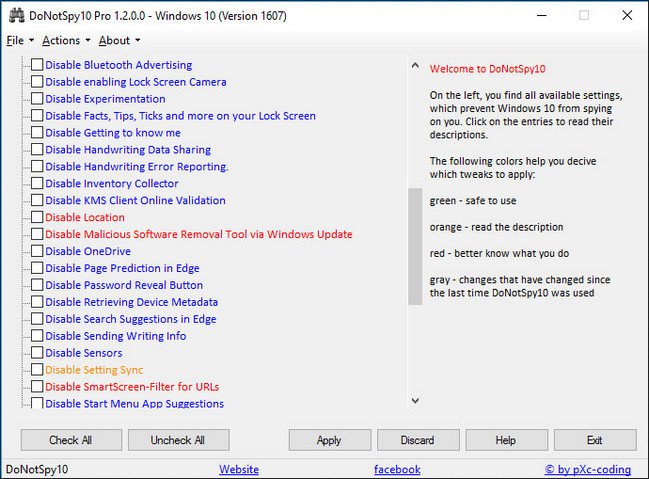Select the Disable Location entry text
The width and height of the screenshot is (649, 479).
point(85,217)
